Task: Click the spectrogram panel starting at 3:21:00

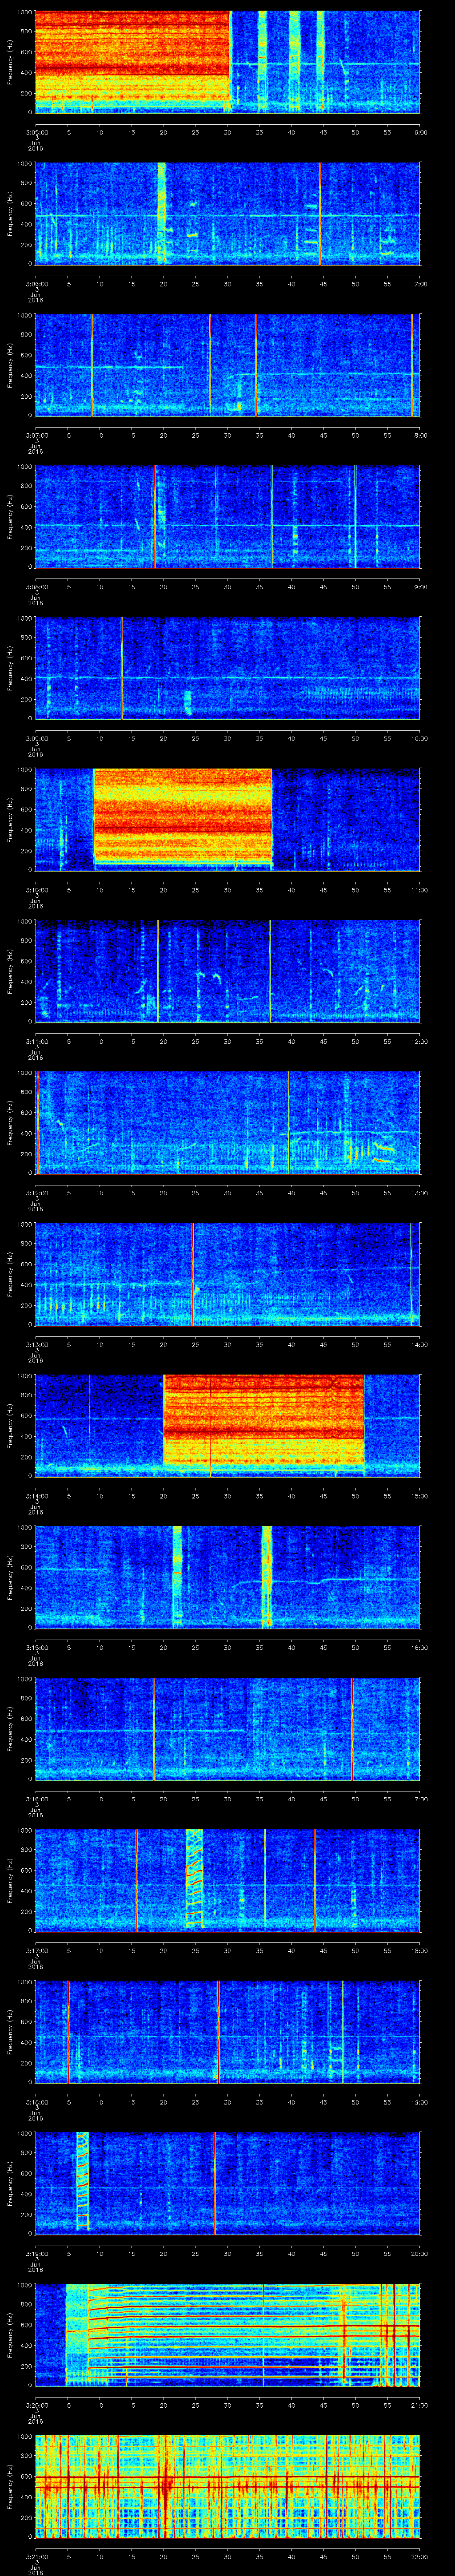Action: [228, 2488]
